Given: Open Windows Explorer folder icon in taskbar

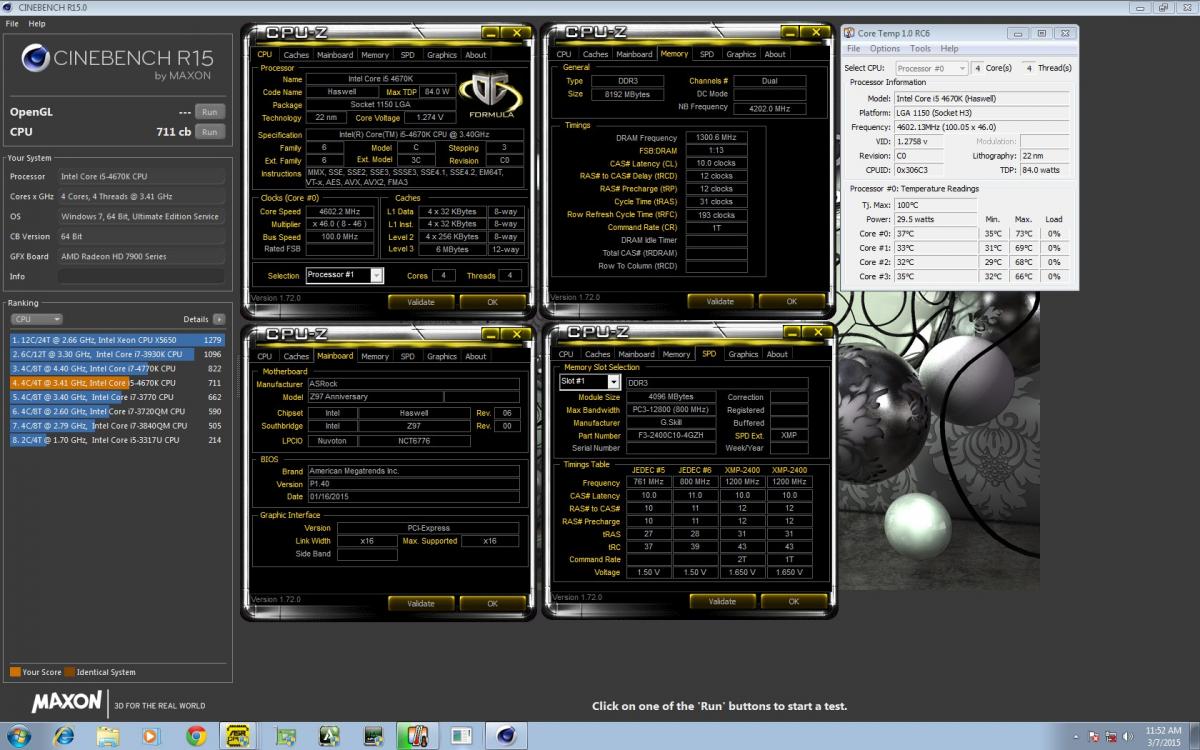Looking at the screenshot, I should pos(108,736).
